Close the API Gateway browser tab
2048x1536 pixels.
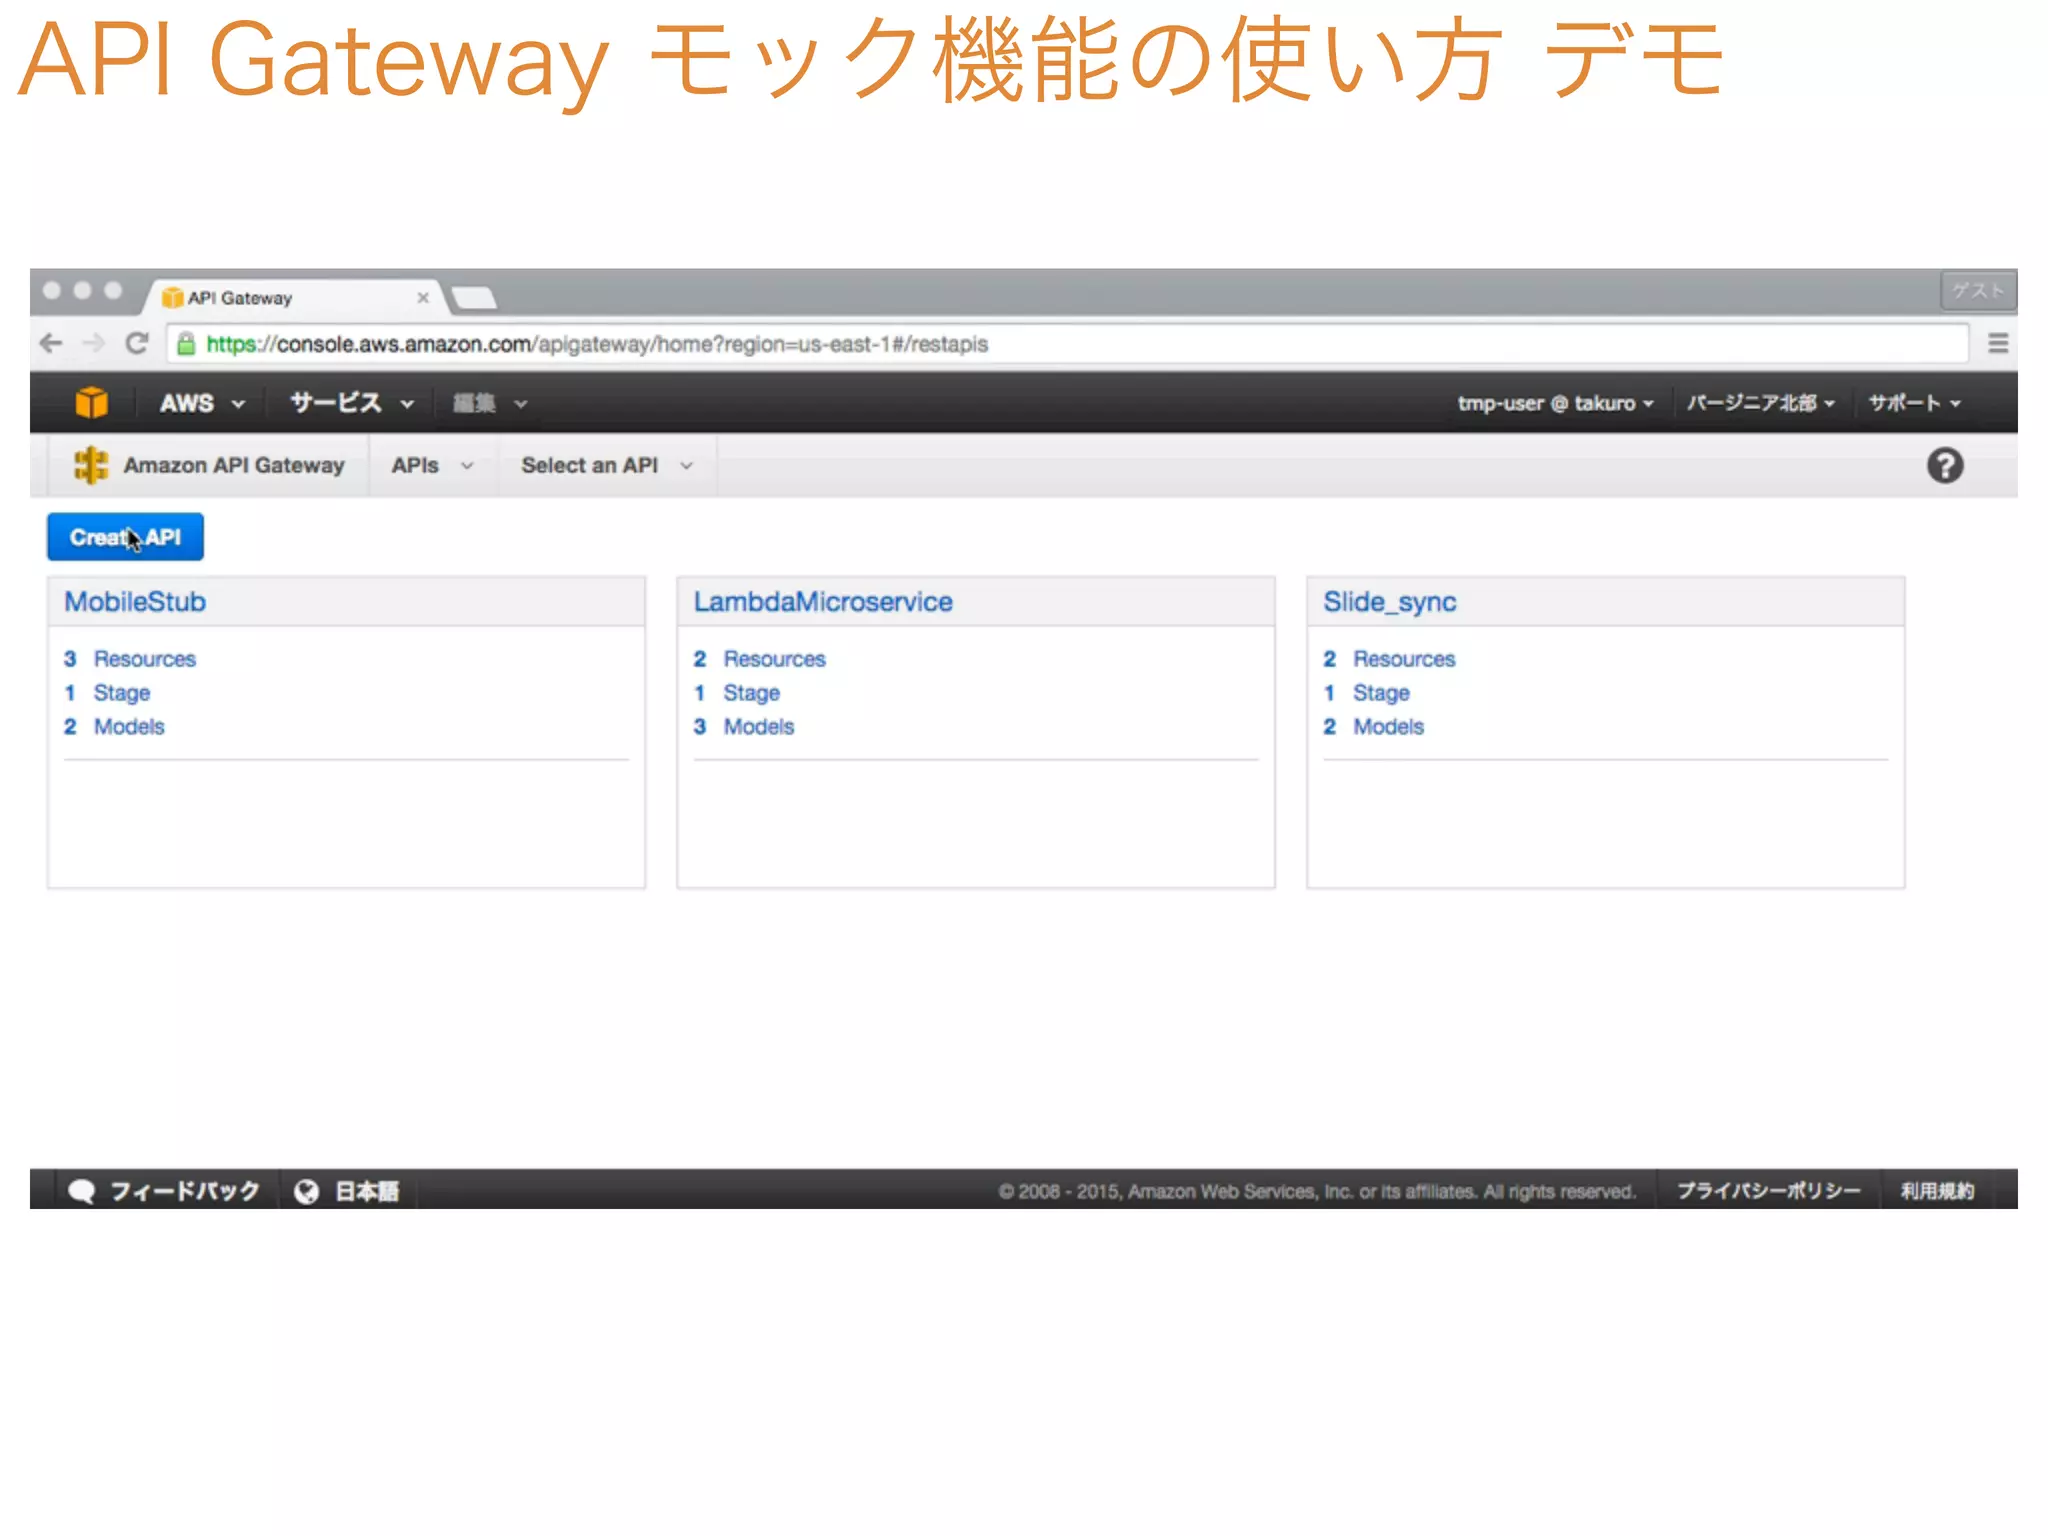click(x=423, y=297)
